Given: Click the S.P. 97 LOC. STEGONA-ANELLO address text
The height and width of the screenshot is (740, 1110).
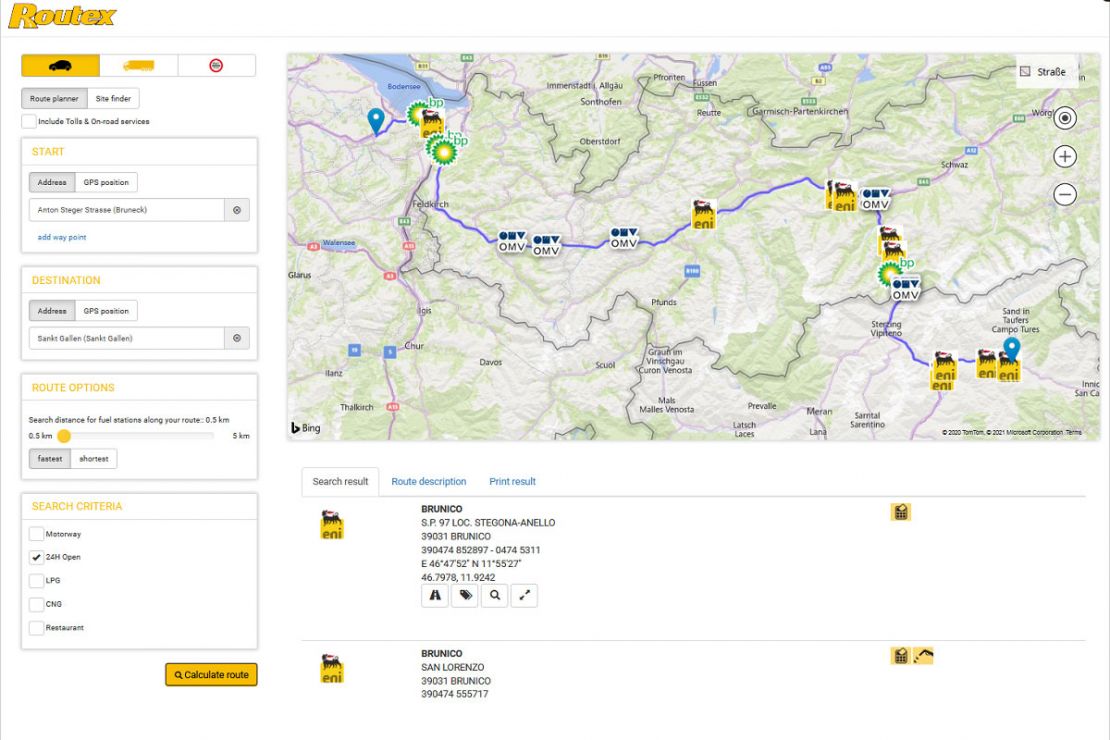Looking at the screenshot, I should pos(488,523).
